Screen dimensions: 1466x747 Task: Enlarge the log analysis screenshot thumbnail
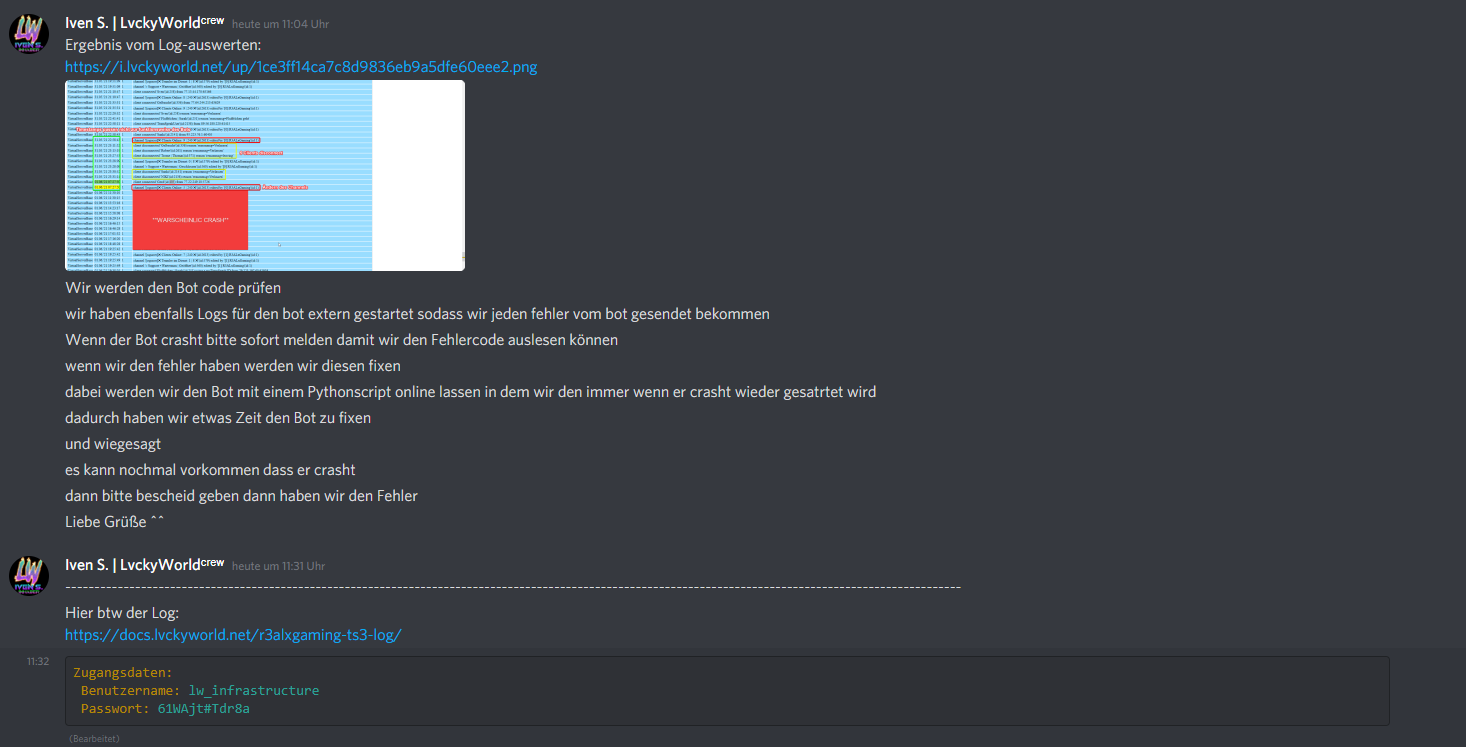coord(265,175)
